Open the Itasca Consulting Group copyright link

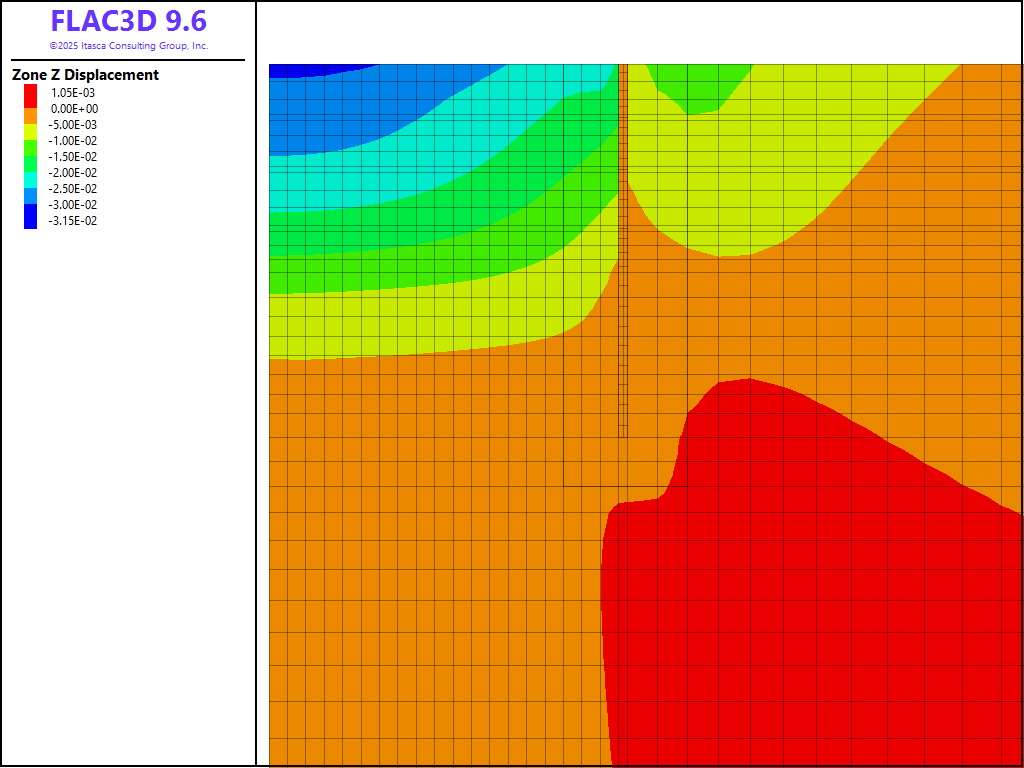128,46
